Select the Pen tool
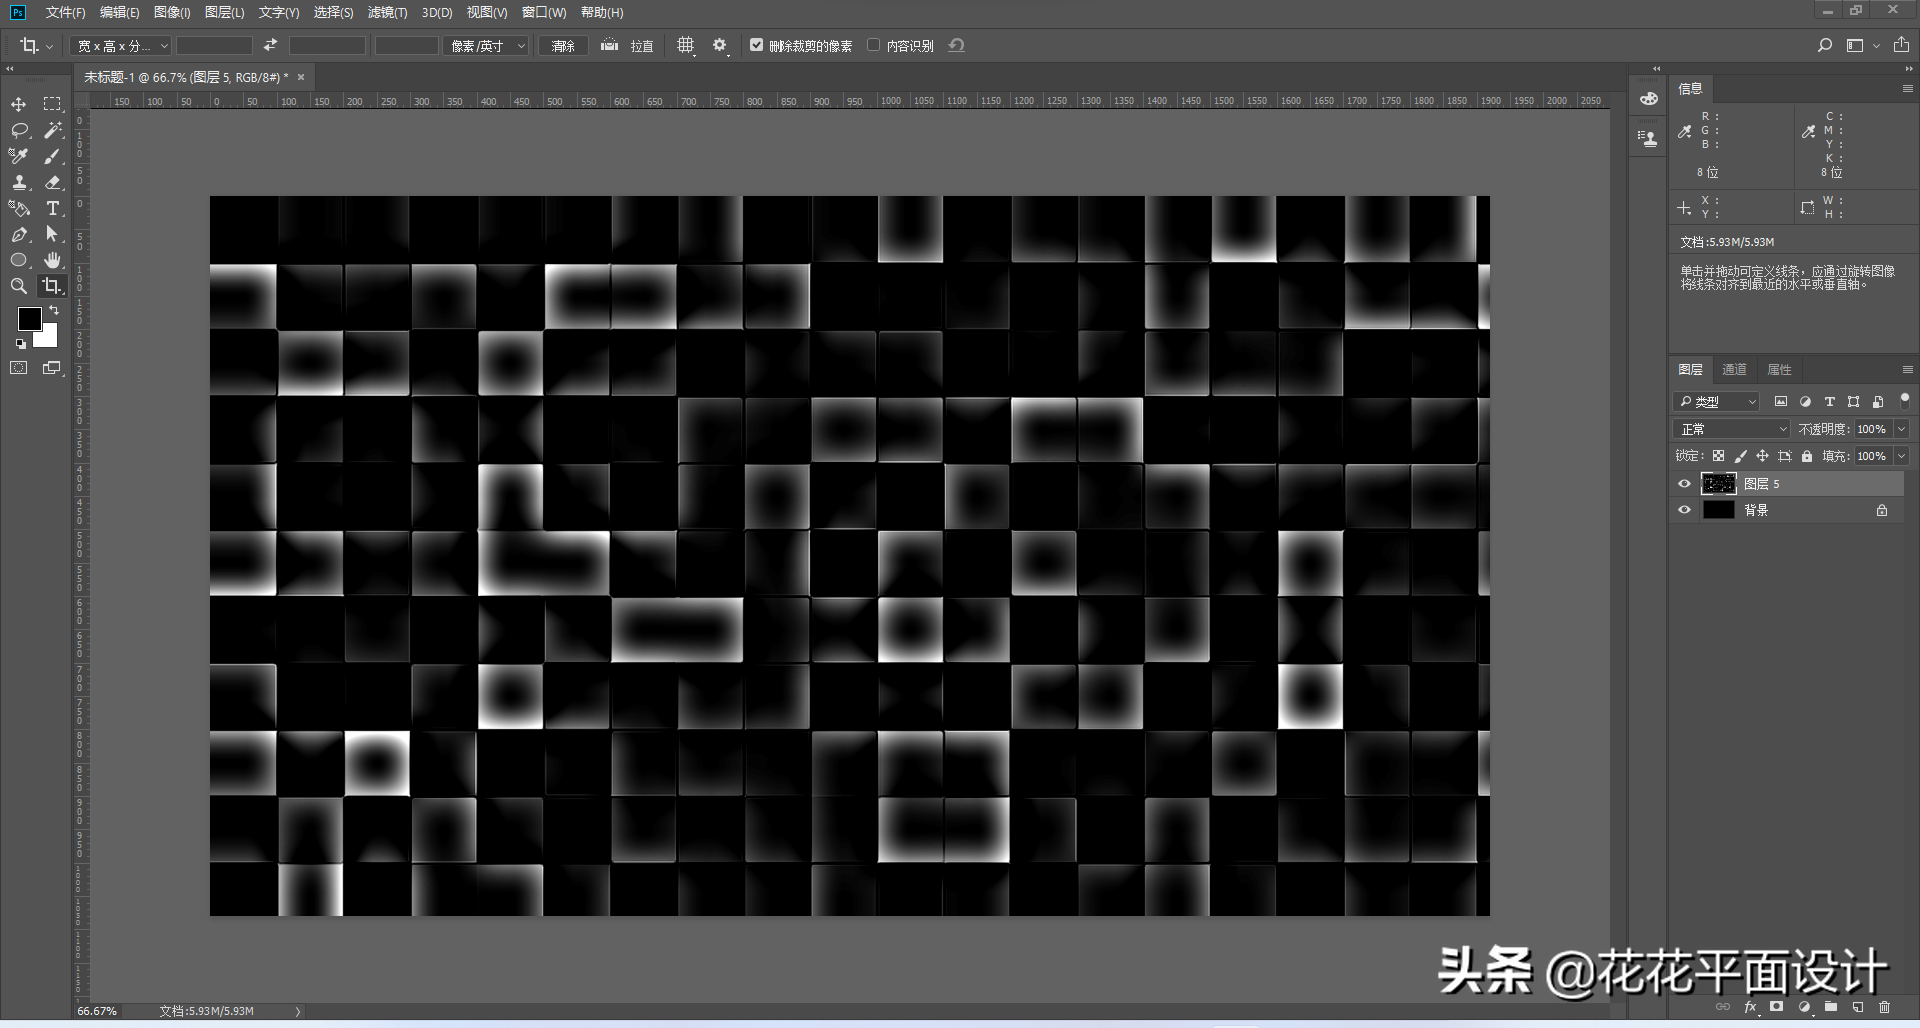The width and height of the screenshot is (1920, 1028). 18,235
